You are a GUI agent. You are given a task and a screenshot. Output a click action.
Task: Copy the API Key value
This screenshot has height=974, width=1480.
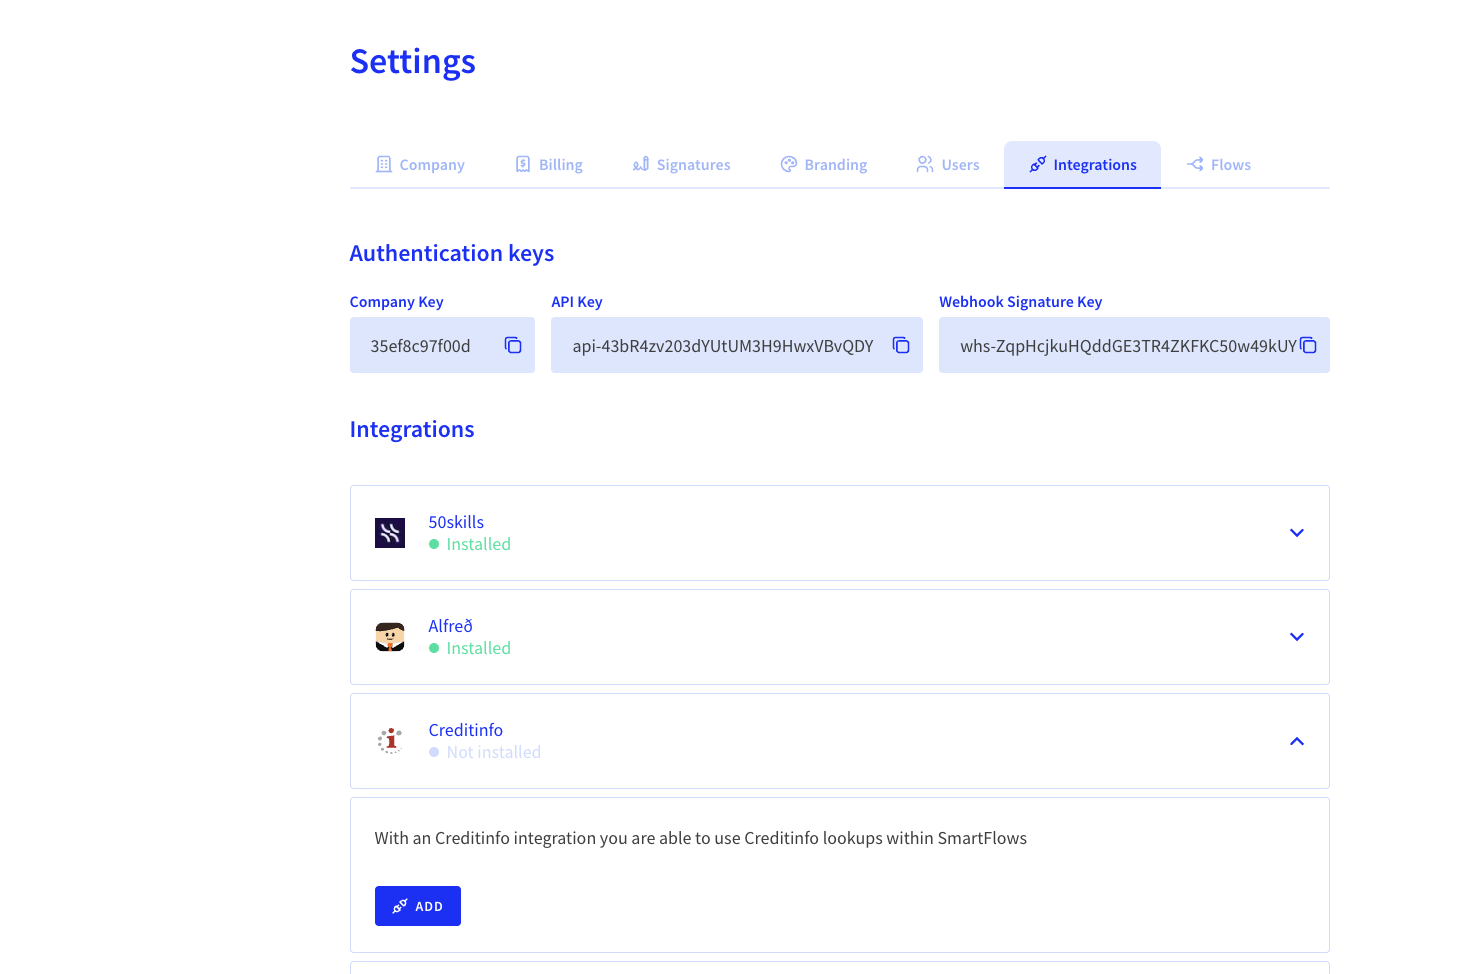coord(901,345)
